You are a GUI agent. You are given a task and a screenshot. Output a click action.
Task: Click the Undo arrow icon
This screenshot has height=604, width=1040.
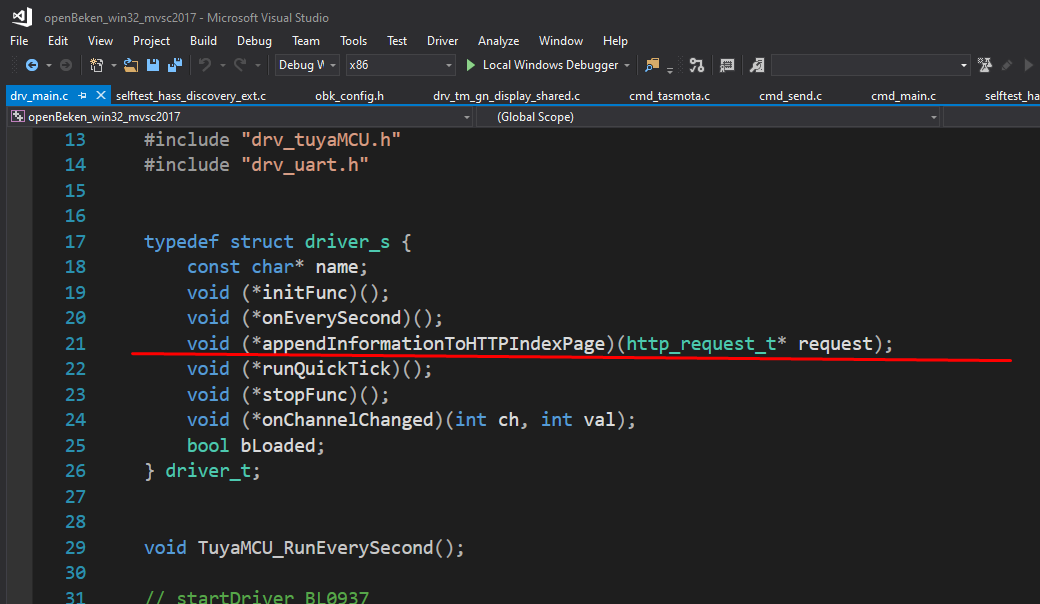pyautogui.click(x=205, y=65)
